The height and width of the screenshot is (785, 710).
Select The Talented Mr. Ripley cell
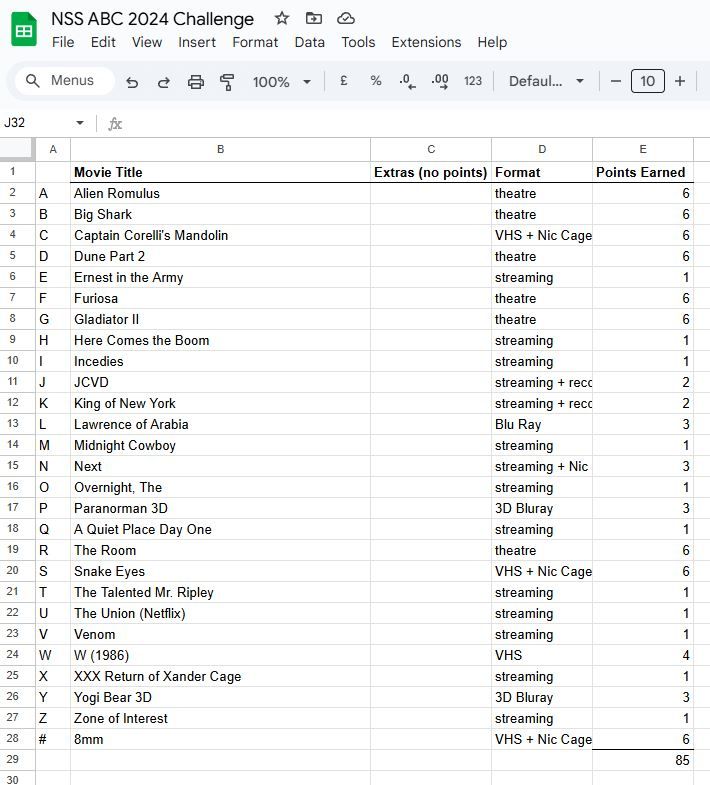[220, 592]
